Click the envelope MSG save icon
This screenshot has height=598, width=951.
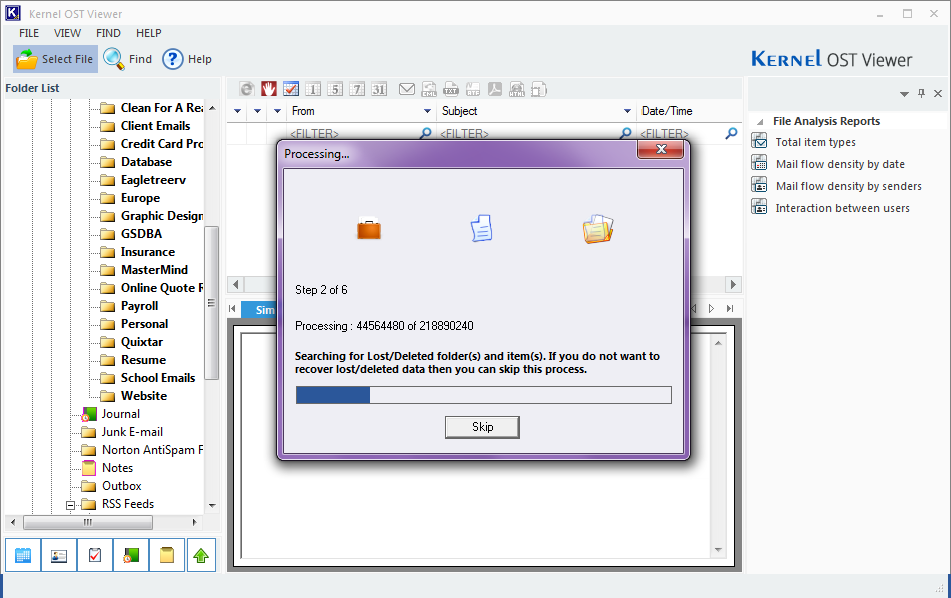[x=407, y=89]
